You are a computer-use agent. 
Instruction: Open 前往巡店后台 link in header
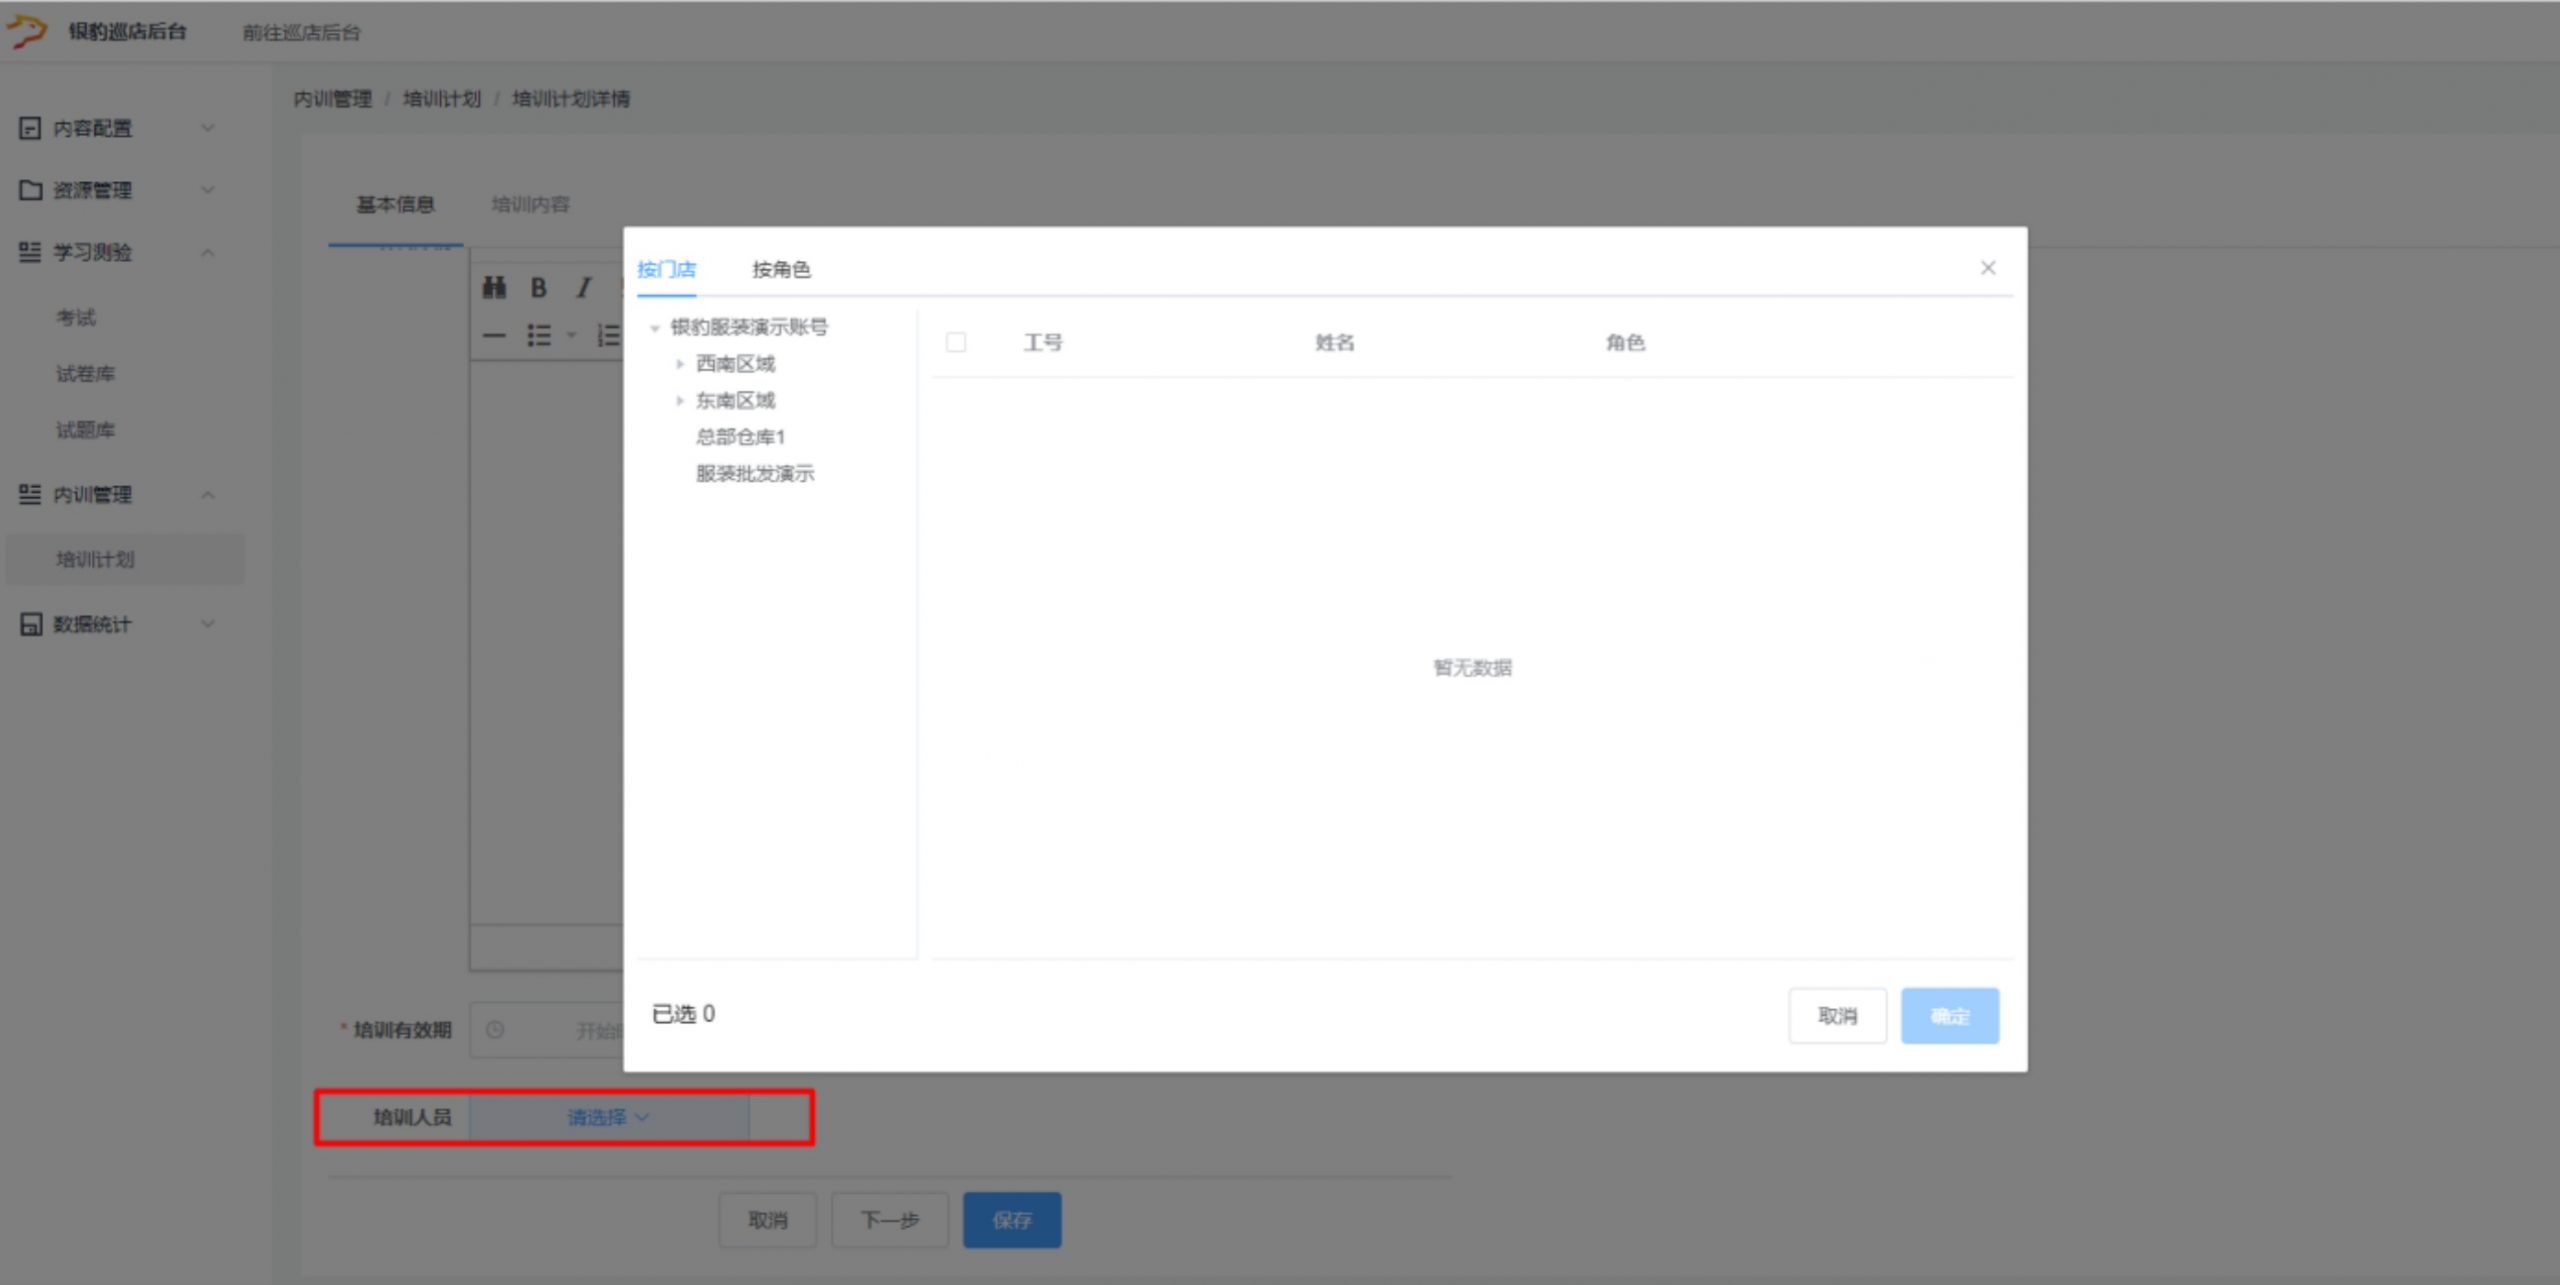[301, 32]
